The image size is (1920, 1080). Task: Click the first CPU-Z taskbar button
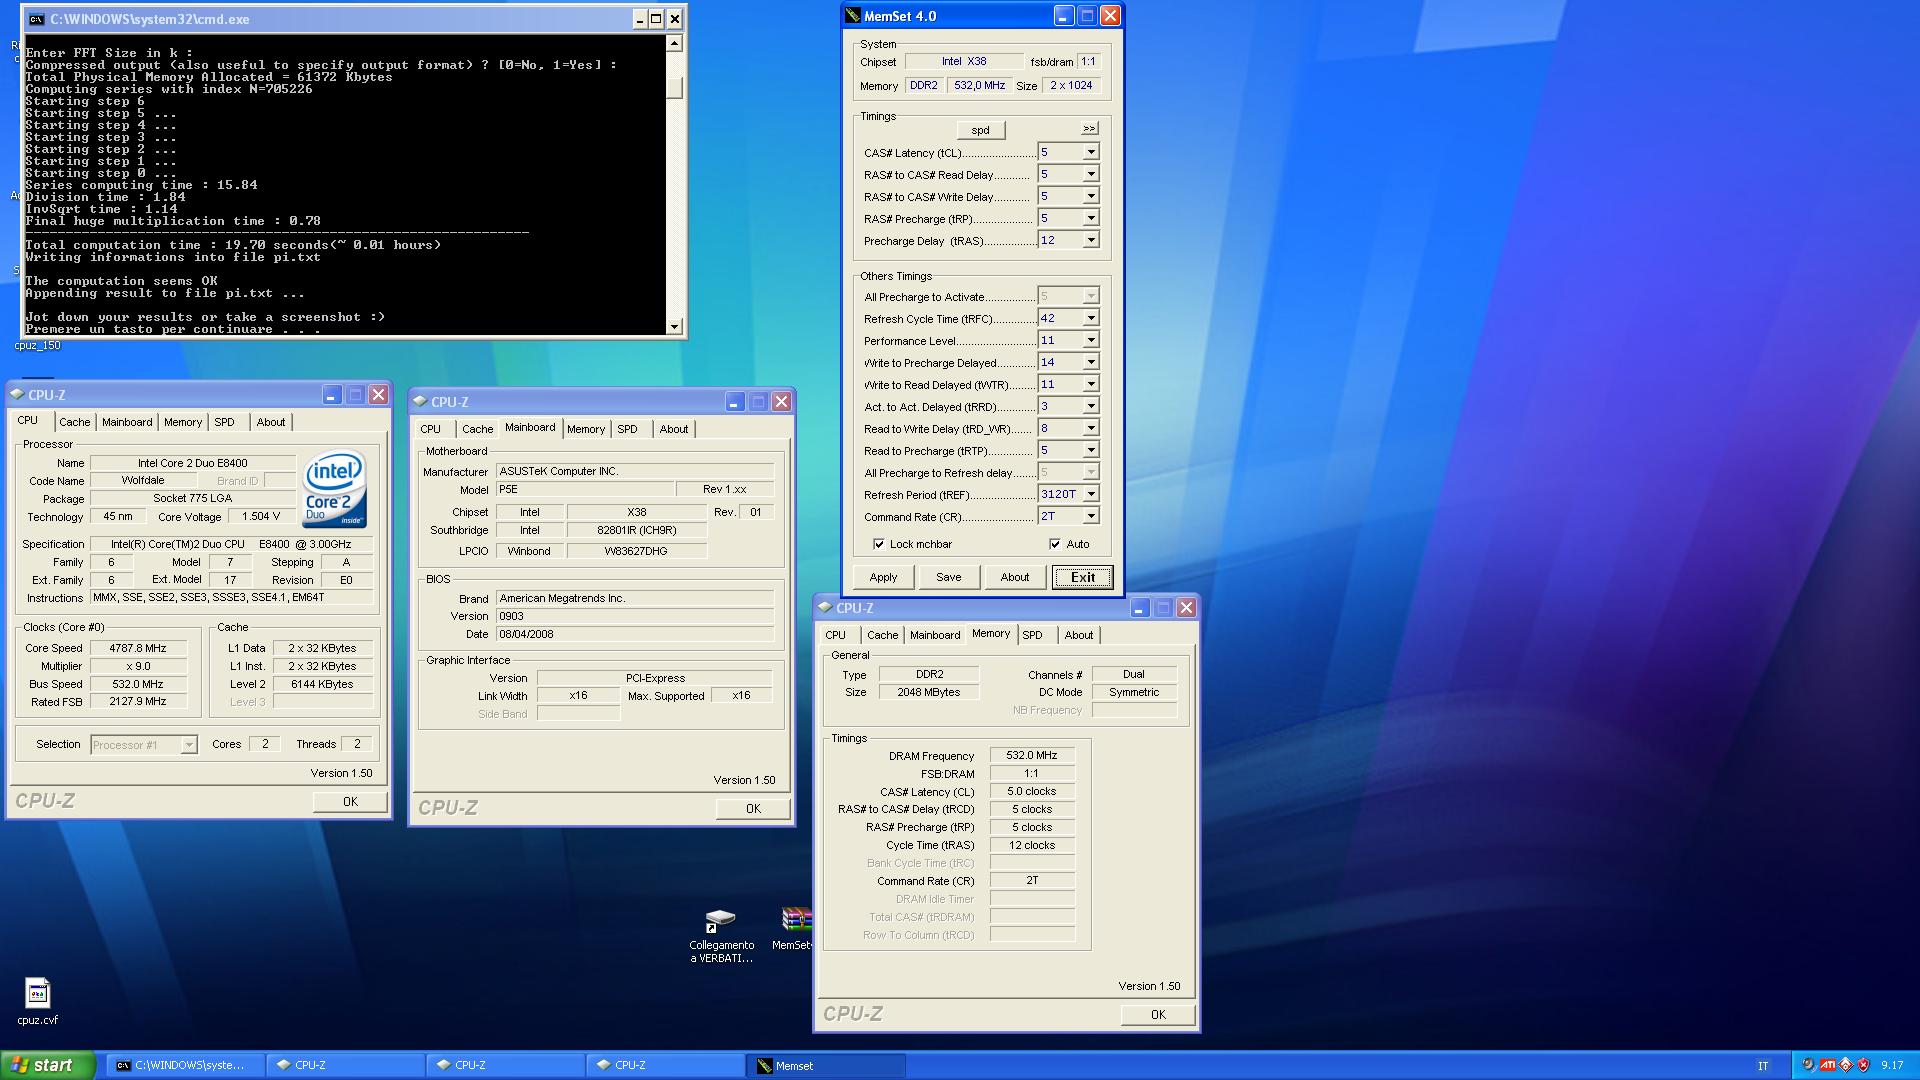pos(346,1065)
